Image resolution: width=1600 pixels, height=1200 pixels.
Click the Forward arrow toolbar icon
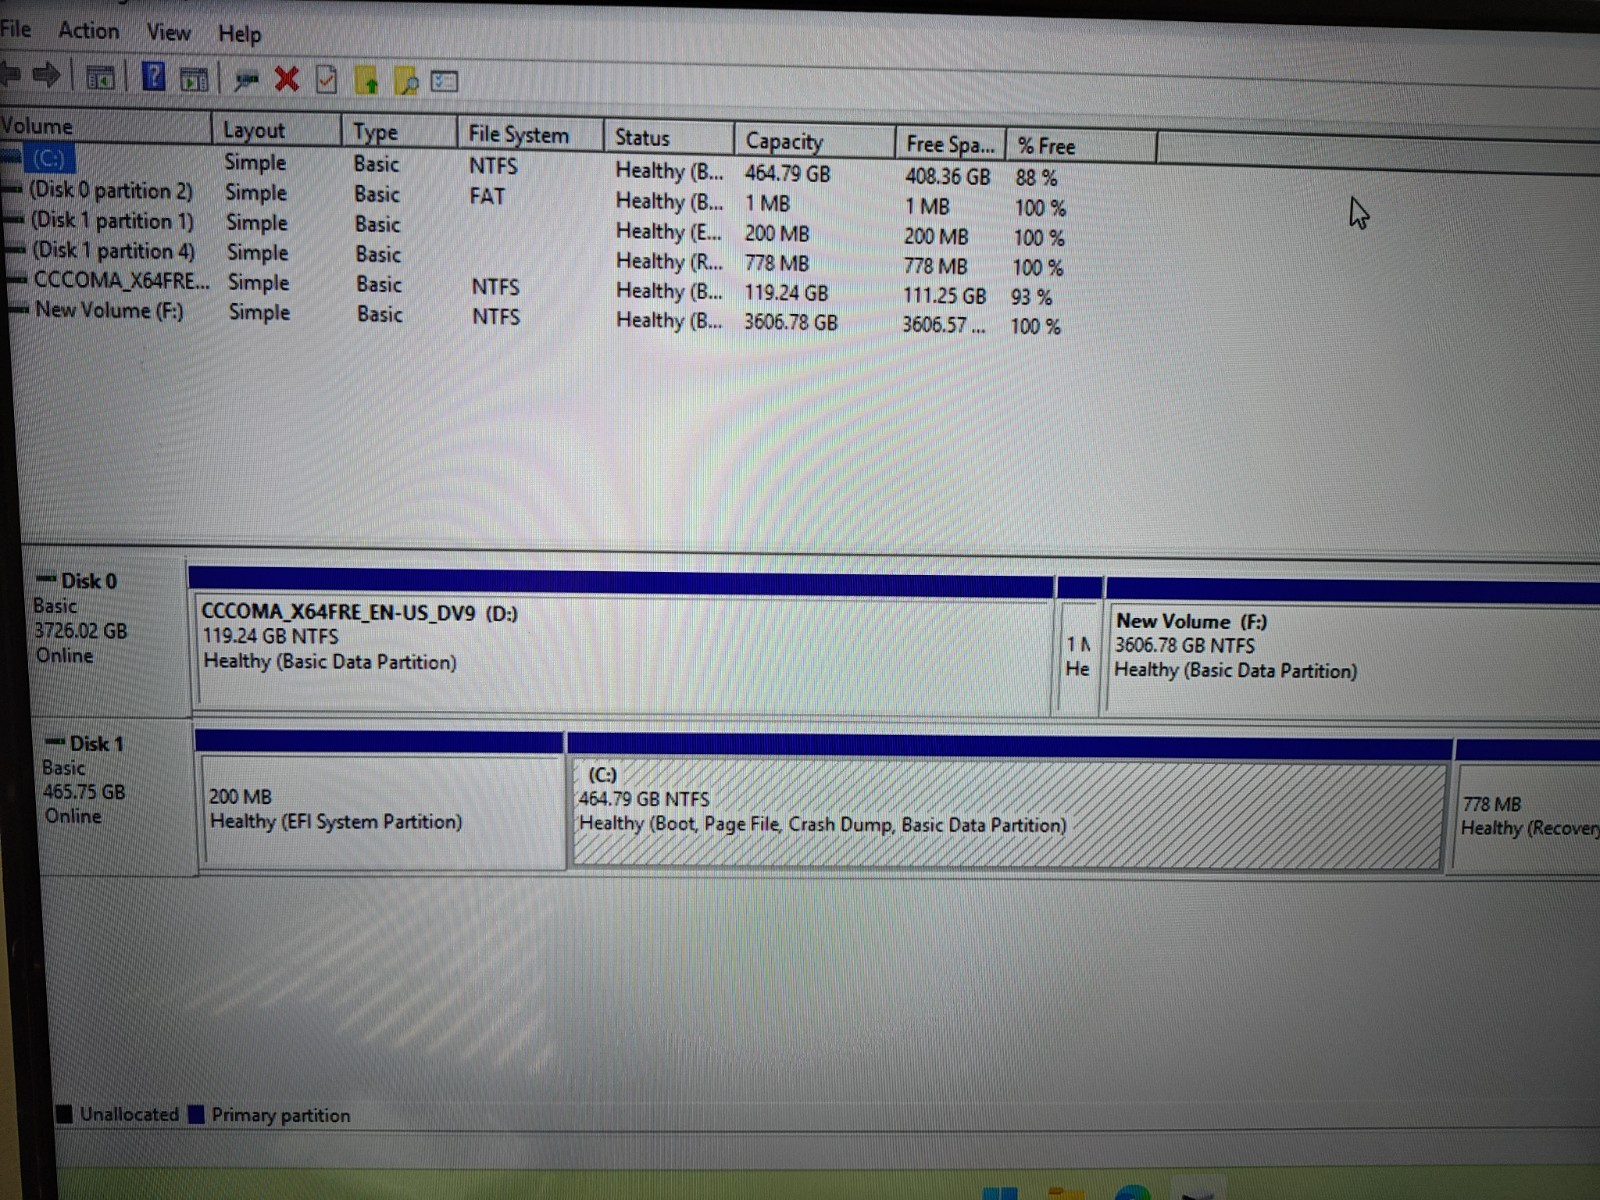[46, 74]
